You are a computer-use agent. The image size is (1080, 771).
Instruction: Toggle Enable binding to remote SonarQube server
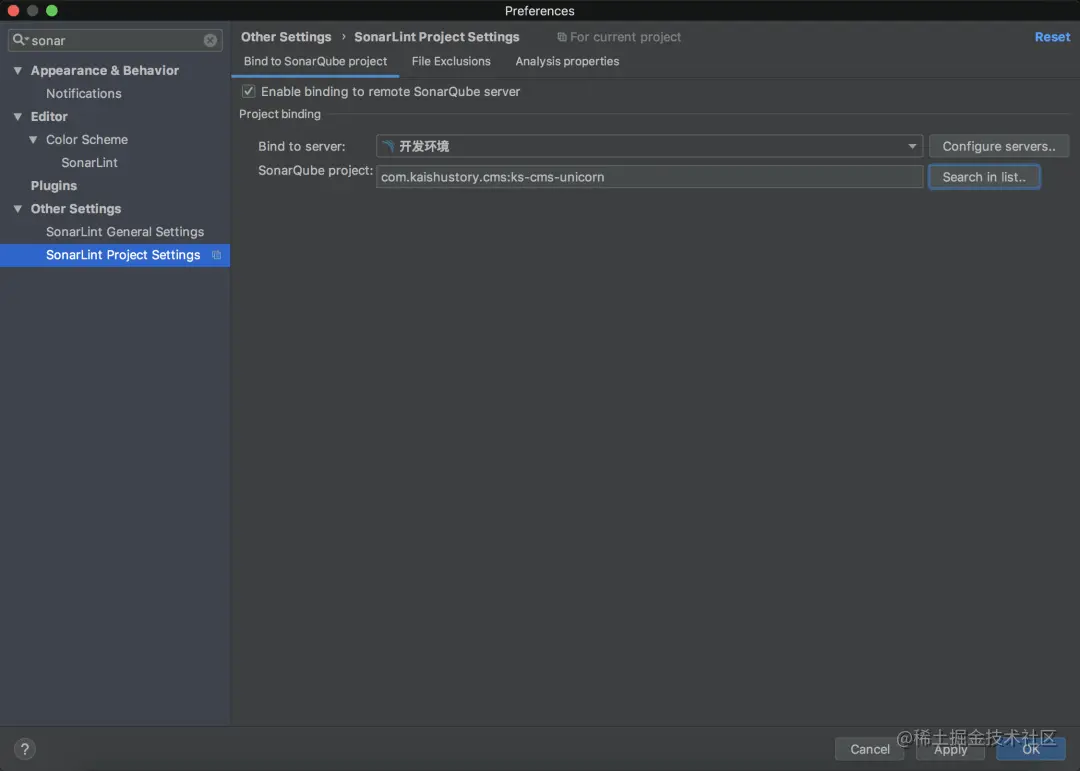coord(249,92)
